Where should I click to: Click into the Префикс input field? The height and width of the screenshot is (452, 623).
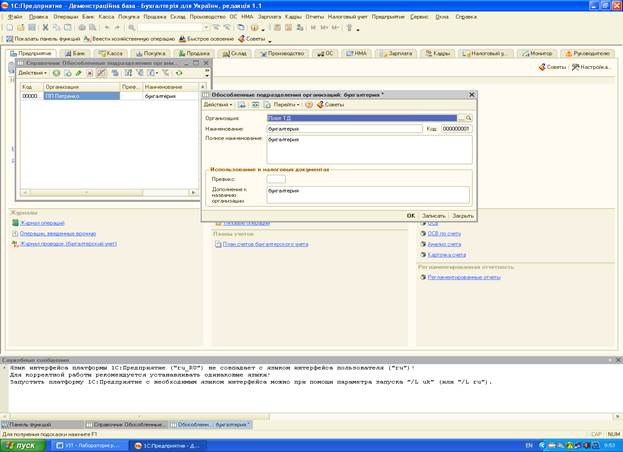[276, 179]
